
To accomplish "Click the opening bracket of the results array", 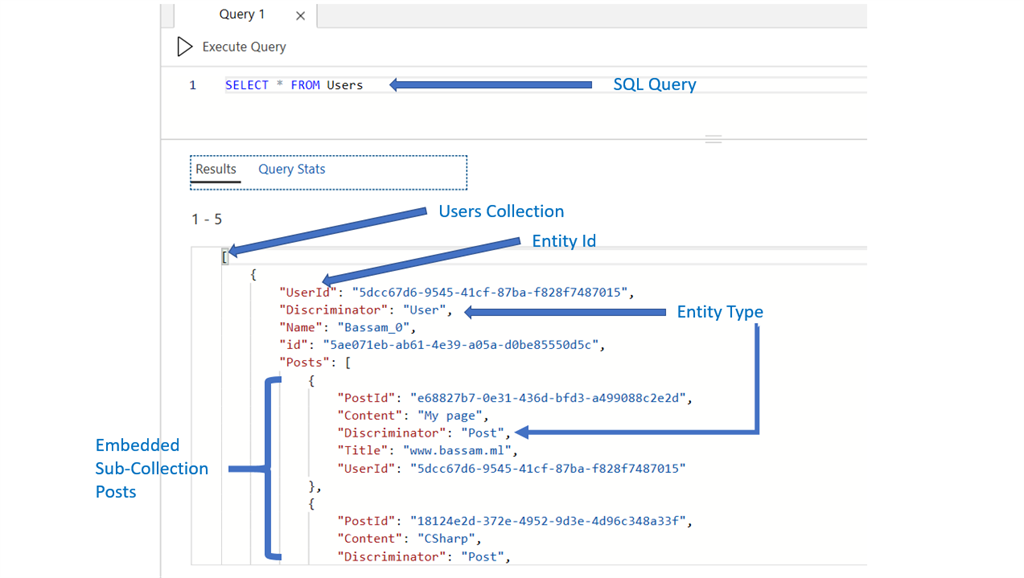I will [225, 256].
